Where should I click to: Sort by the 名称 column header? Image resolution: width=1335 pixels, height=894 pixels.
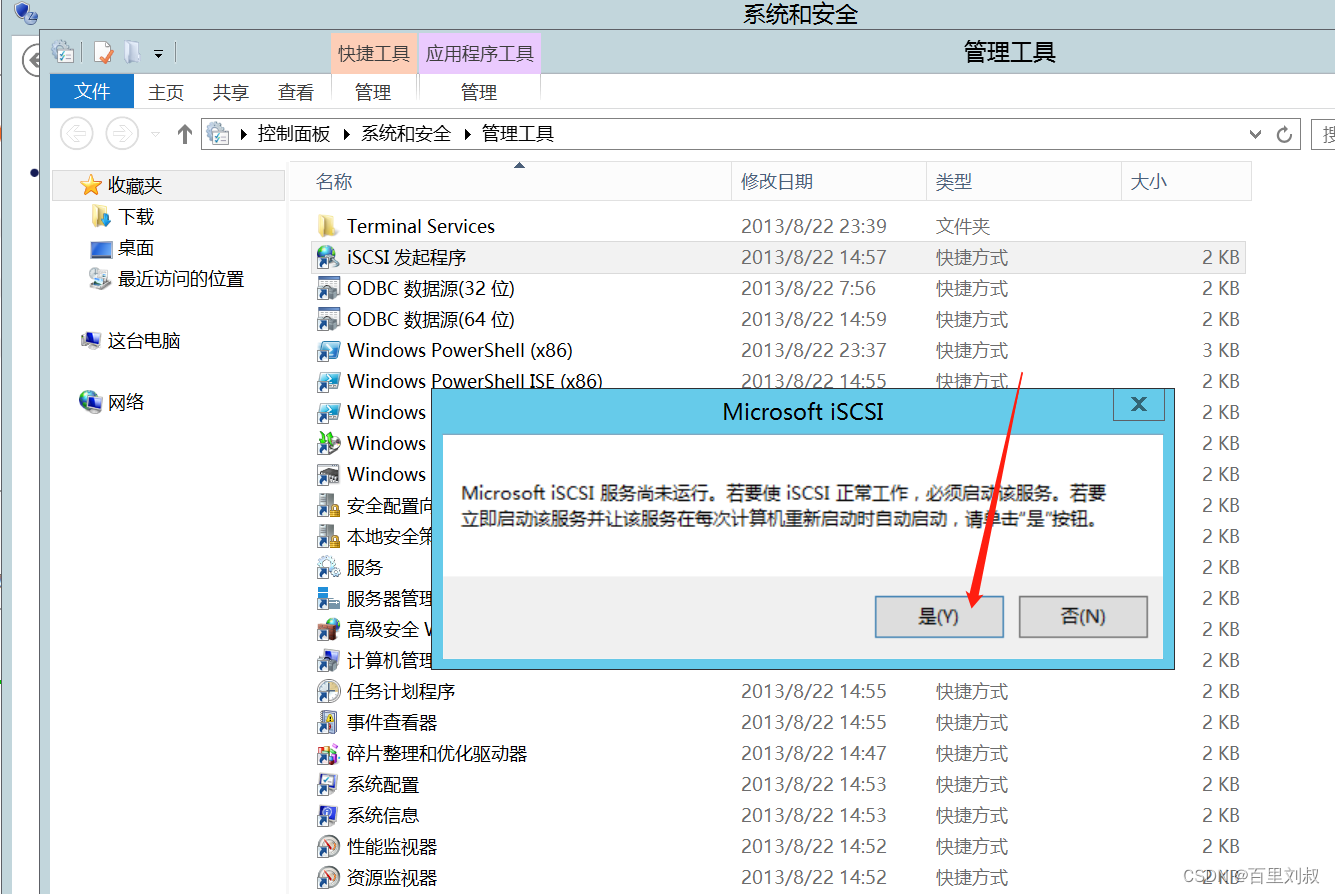pyautogui.click(x=510, y=182)
